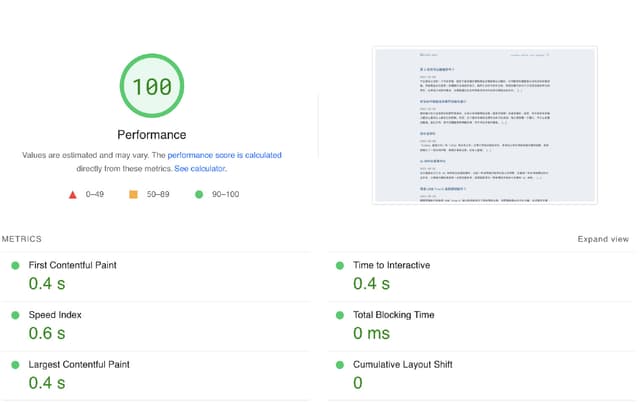Select the Cumulative Layout Shift metric label
Viewport: 640px width, 404px height.
tap(402, 365)
